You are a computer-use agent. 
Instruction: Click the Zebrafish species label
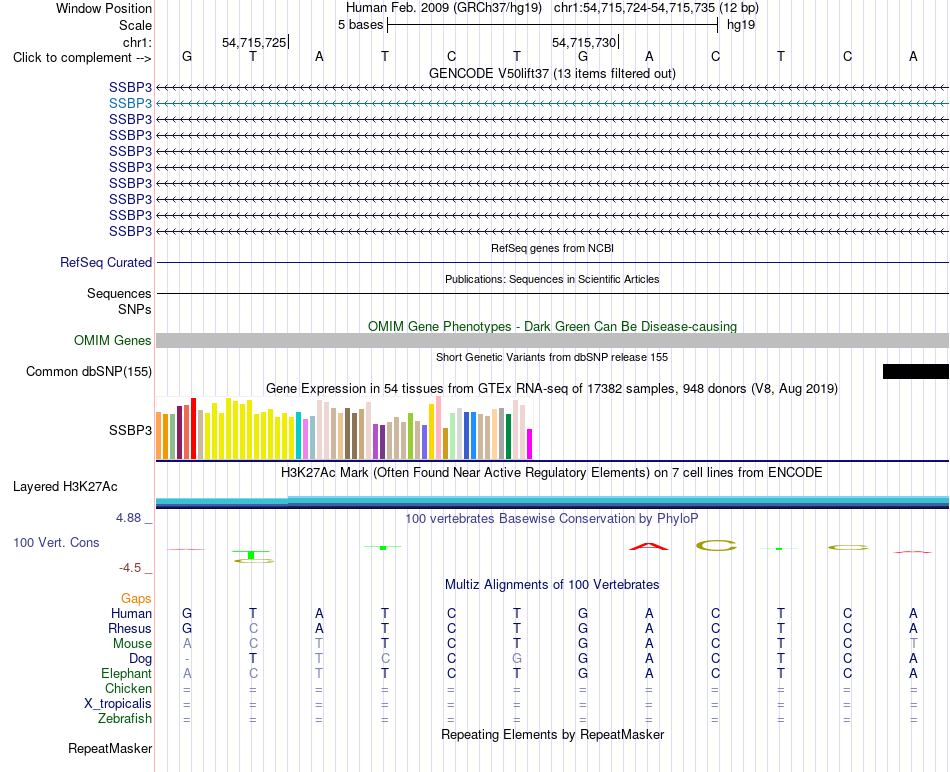click(x=125, y=718)
